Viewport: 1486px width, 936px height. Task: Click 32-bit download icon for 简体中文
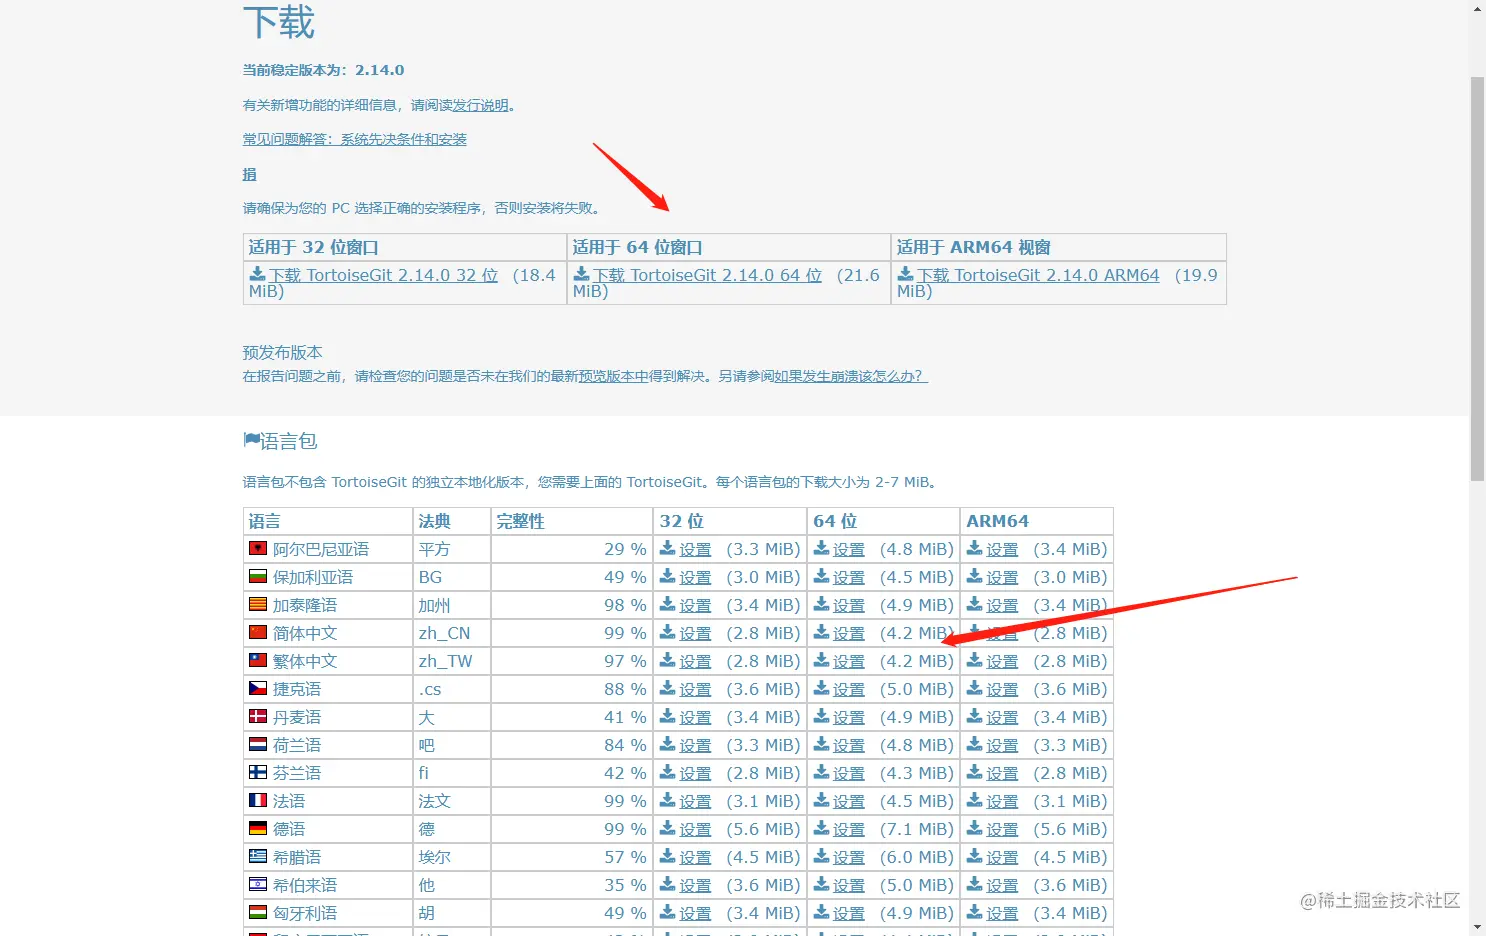pyautogui.click(x=667, y=632)
